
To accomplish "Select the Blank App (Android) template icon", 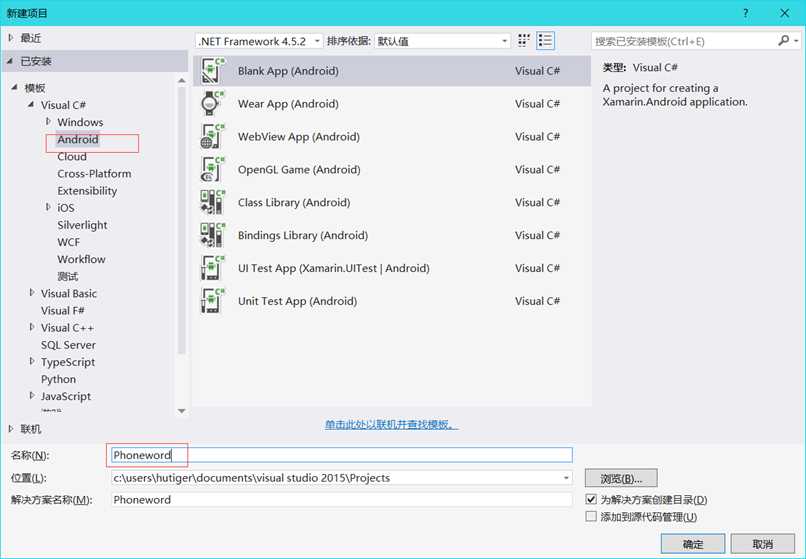I will click(213, 71).
